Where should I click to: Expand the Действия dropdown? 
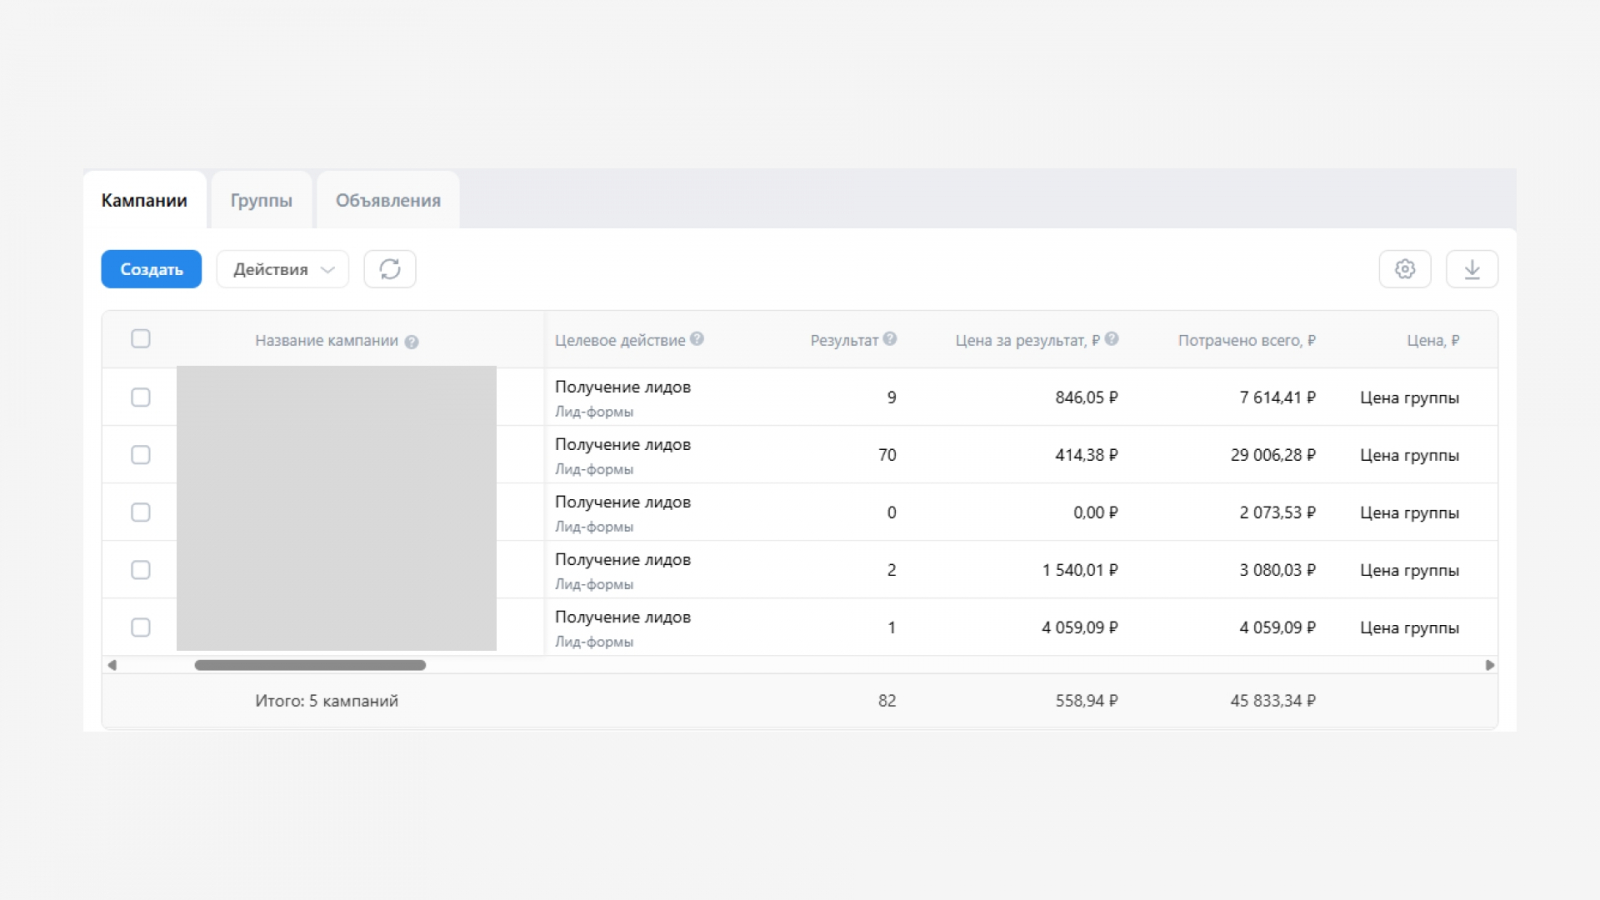[x=283, y=269]
